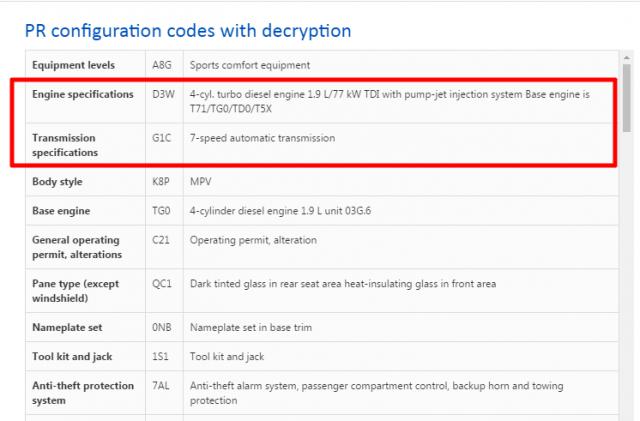Click the TG0 base engine code
This screenshot has height=421, width=640.
point(161,211)
